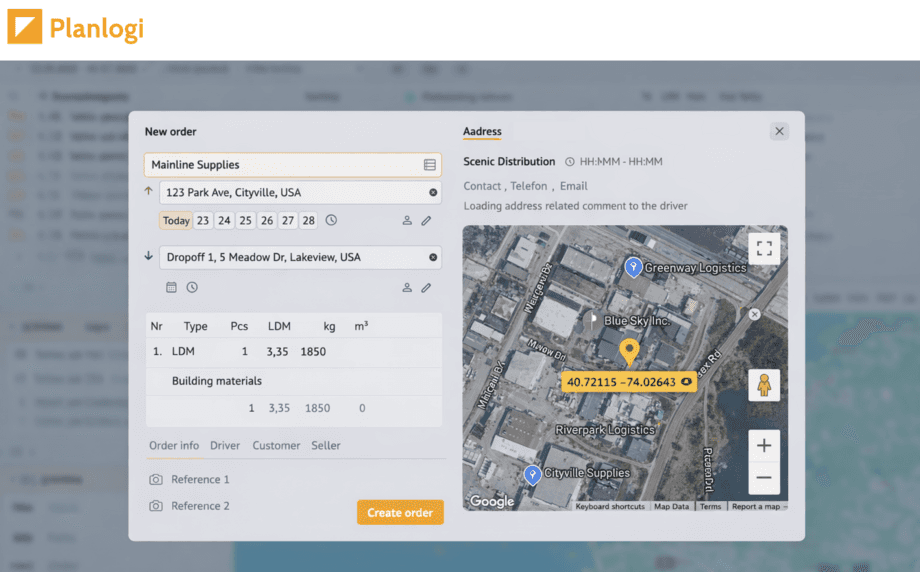This screenshot has width=920, height=572.
Task: Select pickup date 27
Action: [x=288, y=221]
